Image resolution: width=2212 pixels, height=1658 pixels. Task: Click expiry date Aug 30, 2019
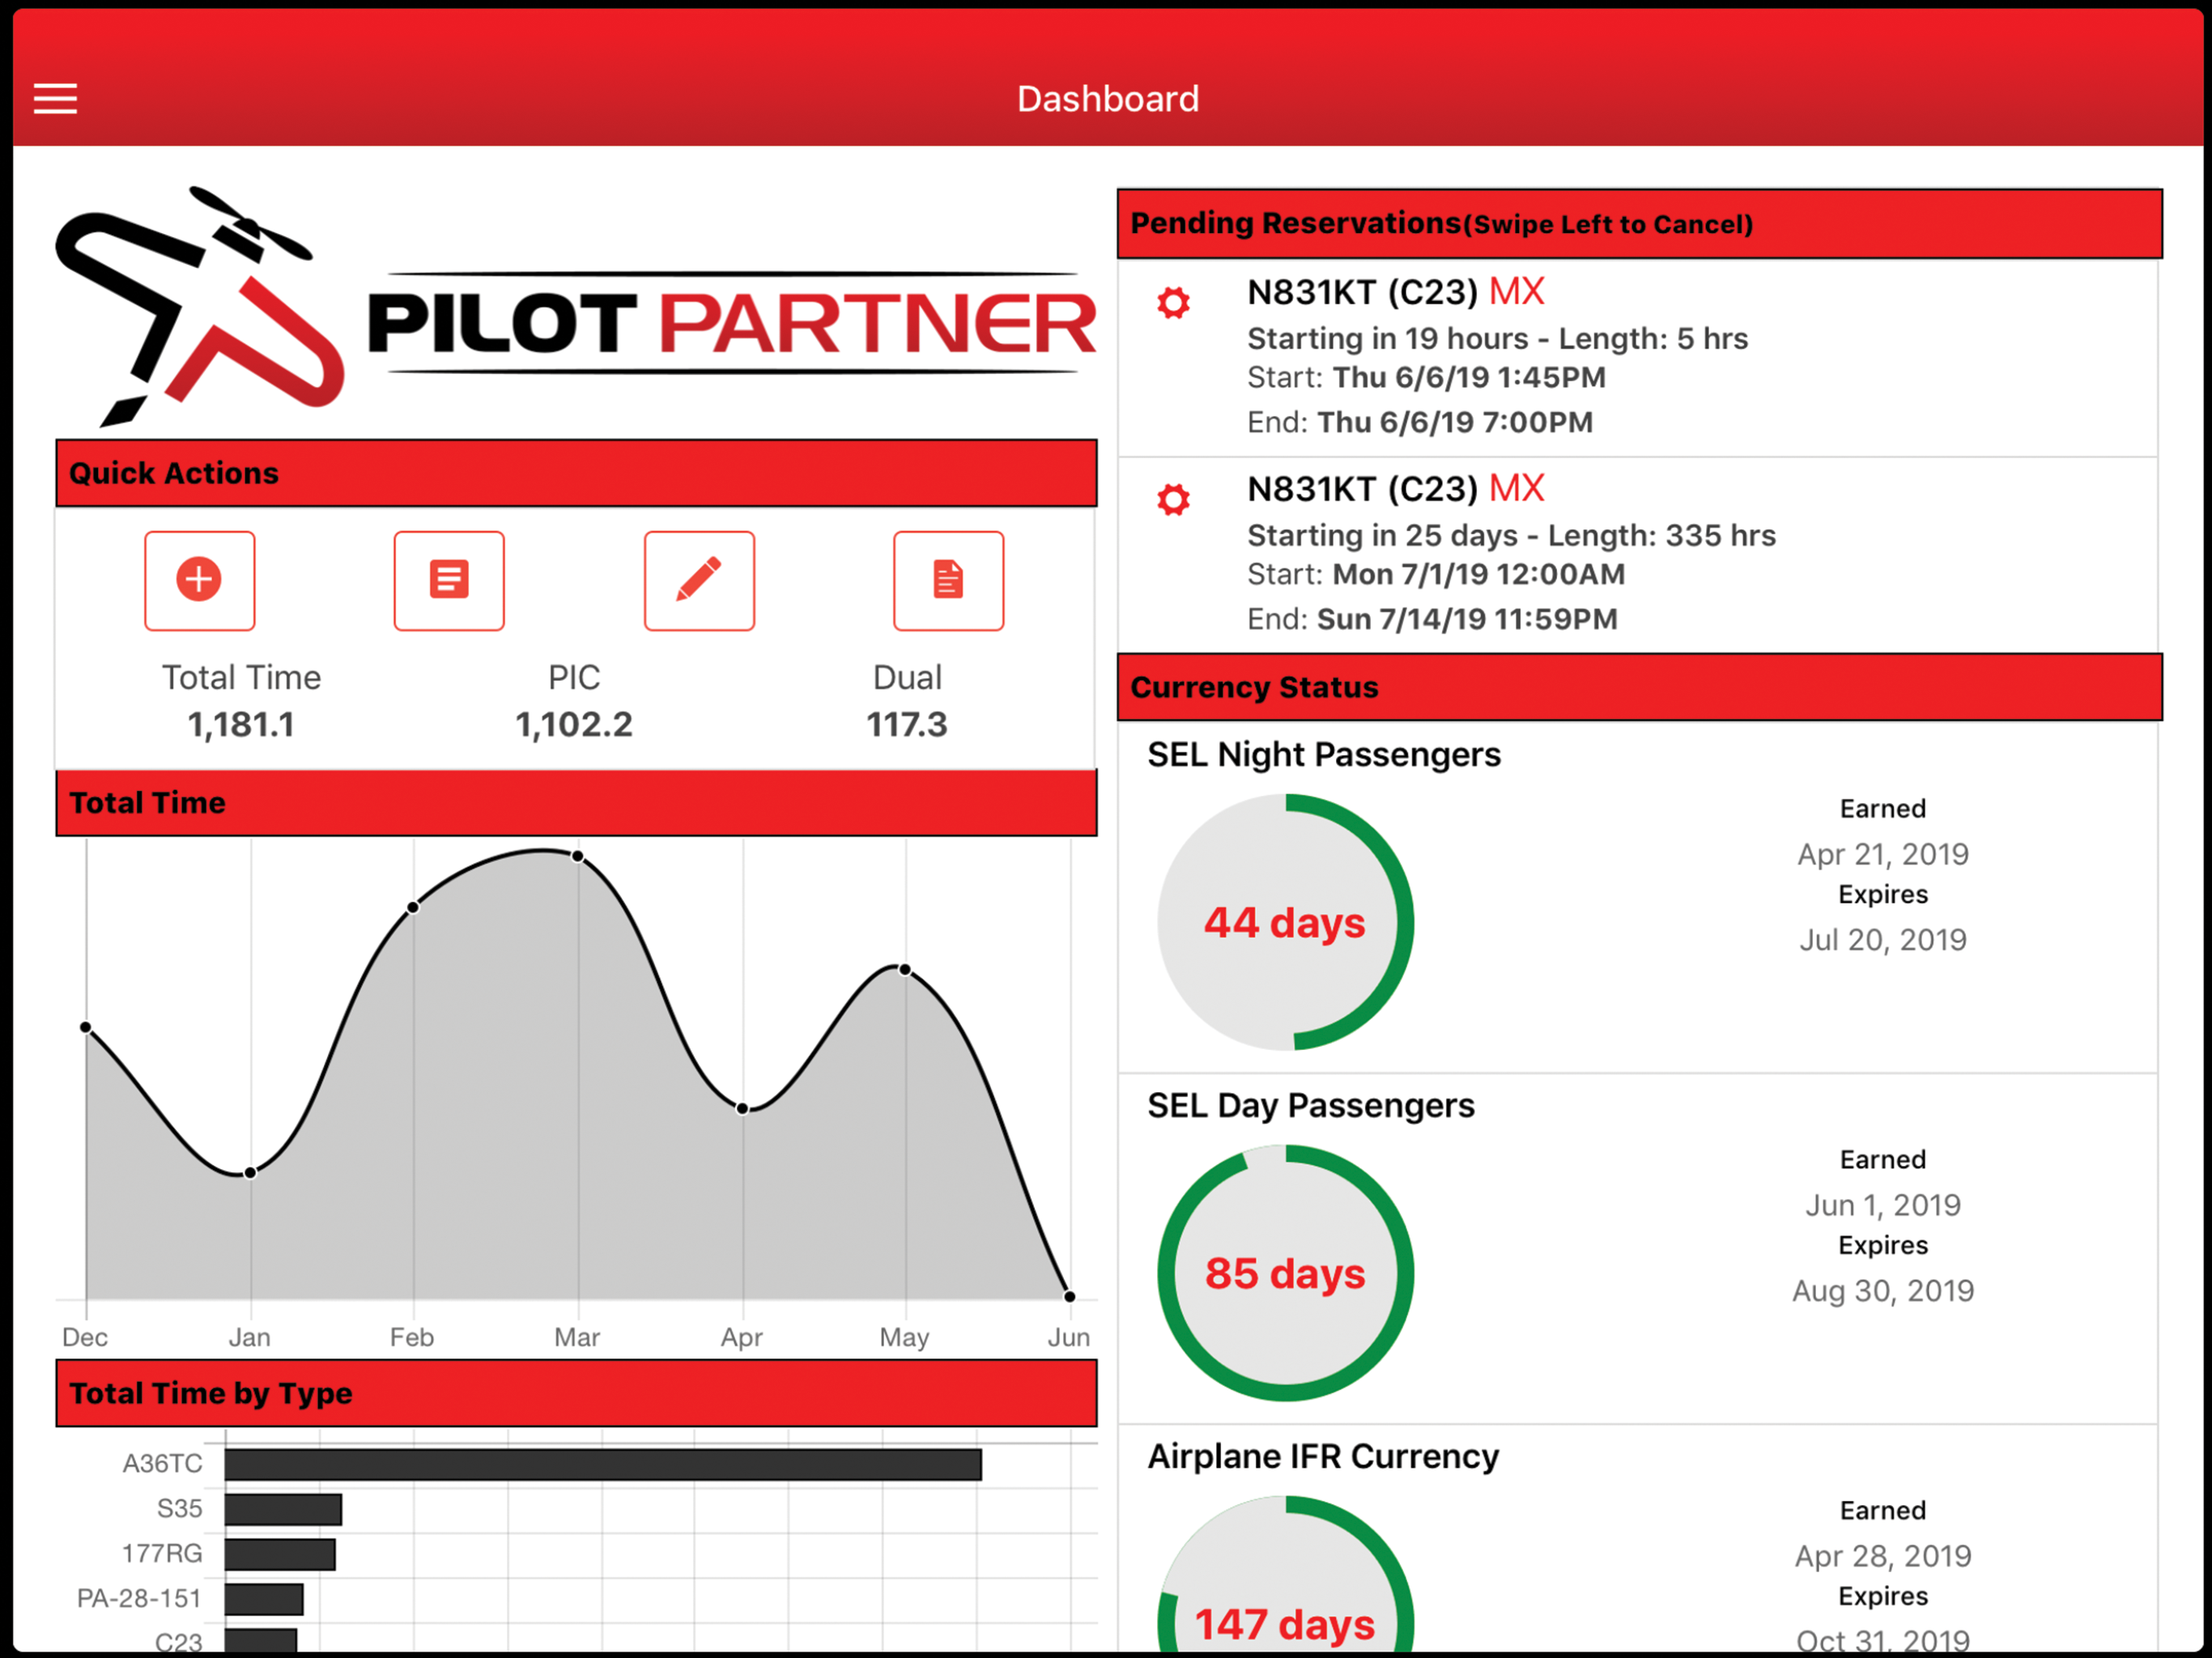point(1883,1291)
